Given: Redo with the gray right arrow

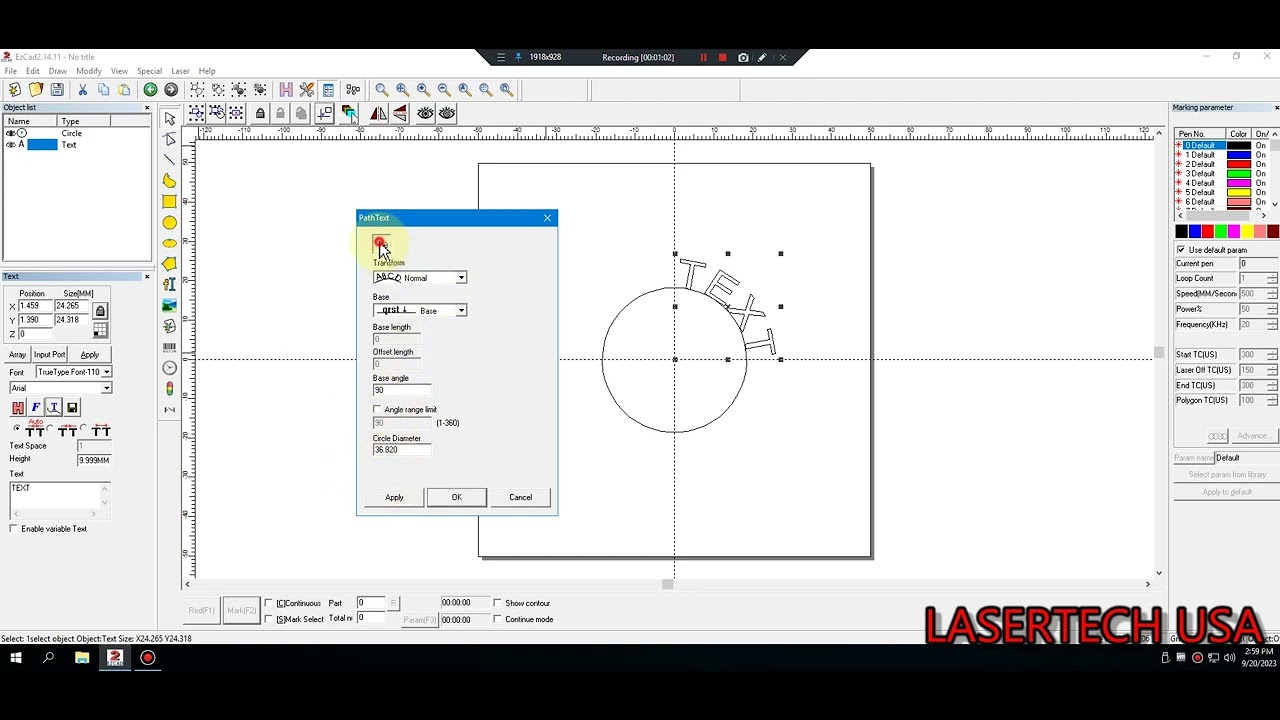Looking at the screenshot, I should click(x=171, y=90).
